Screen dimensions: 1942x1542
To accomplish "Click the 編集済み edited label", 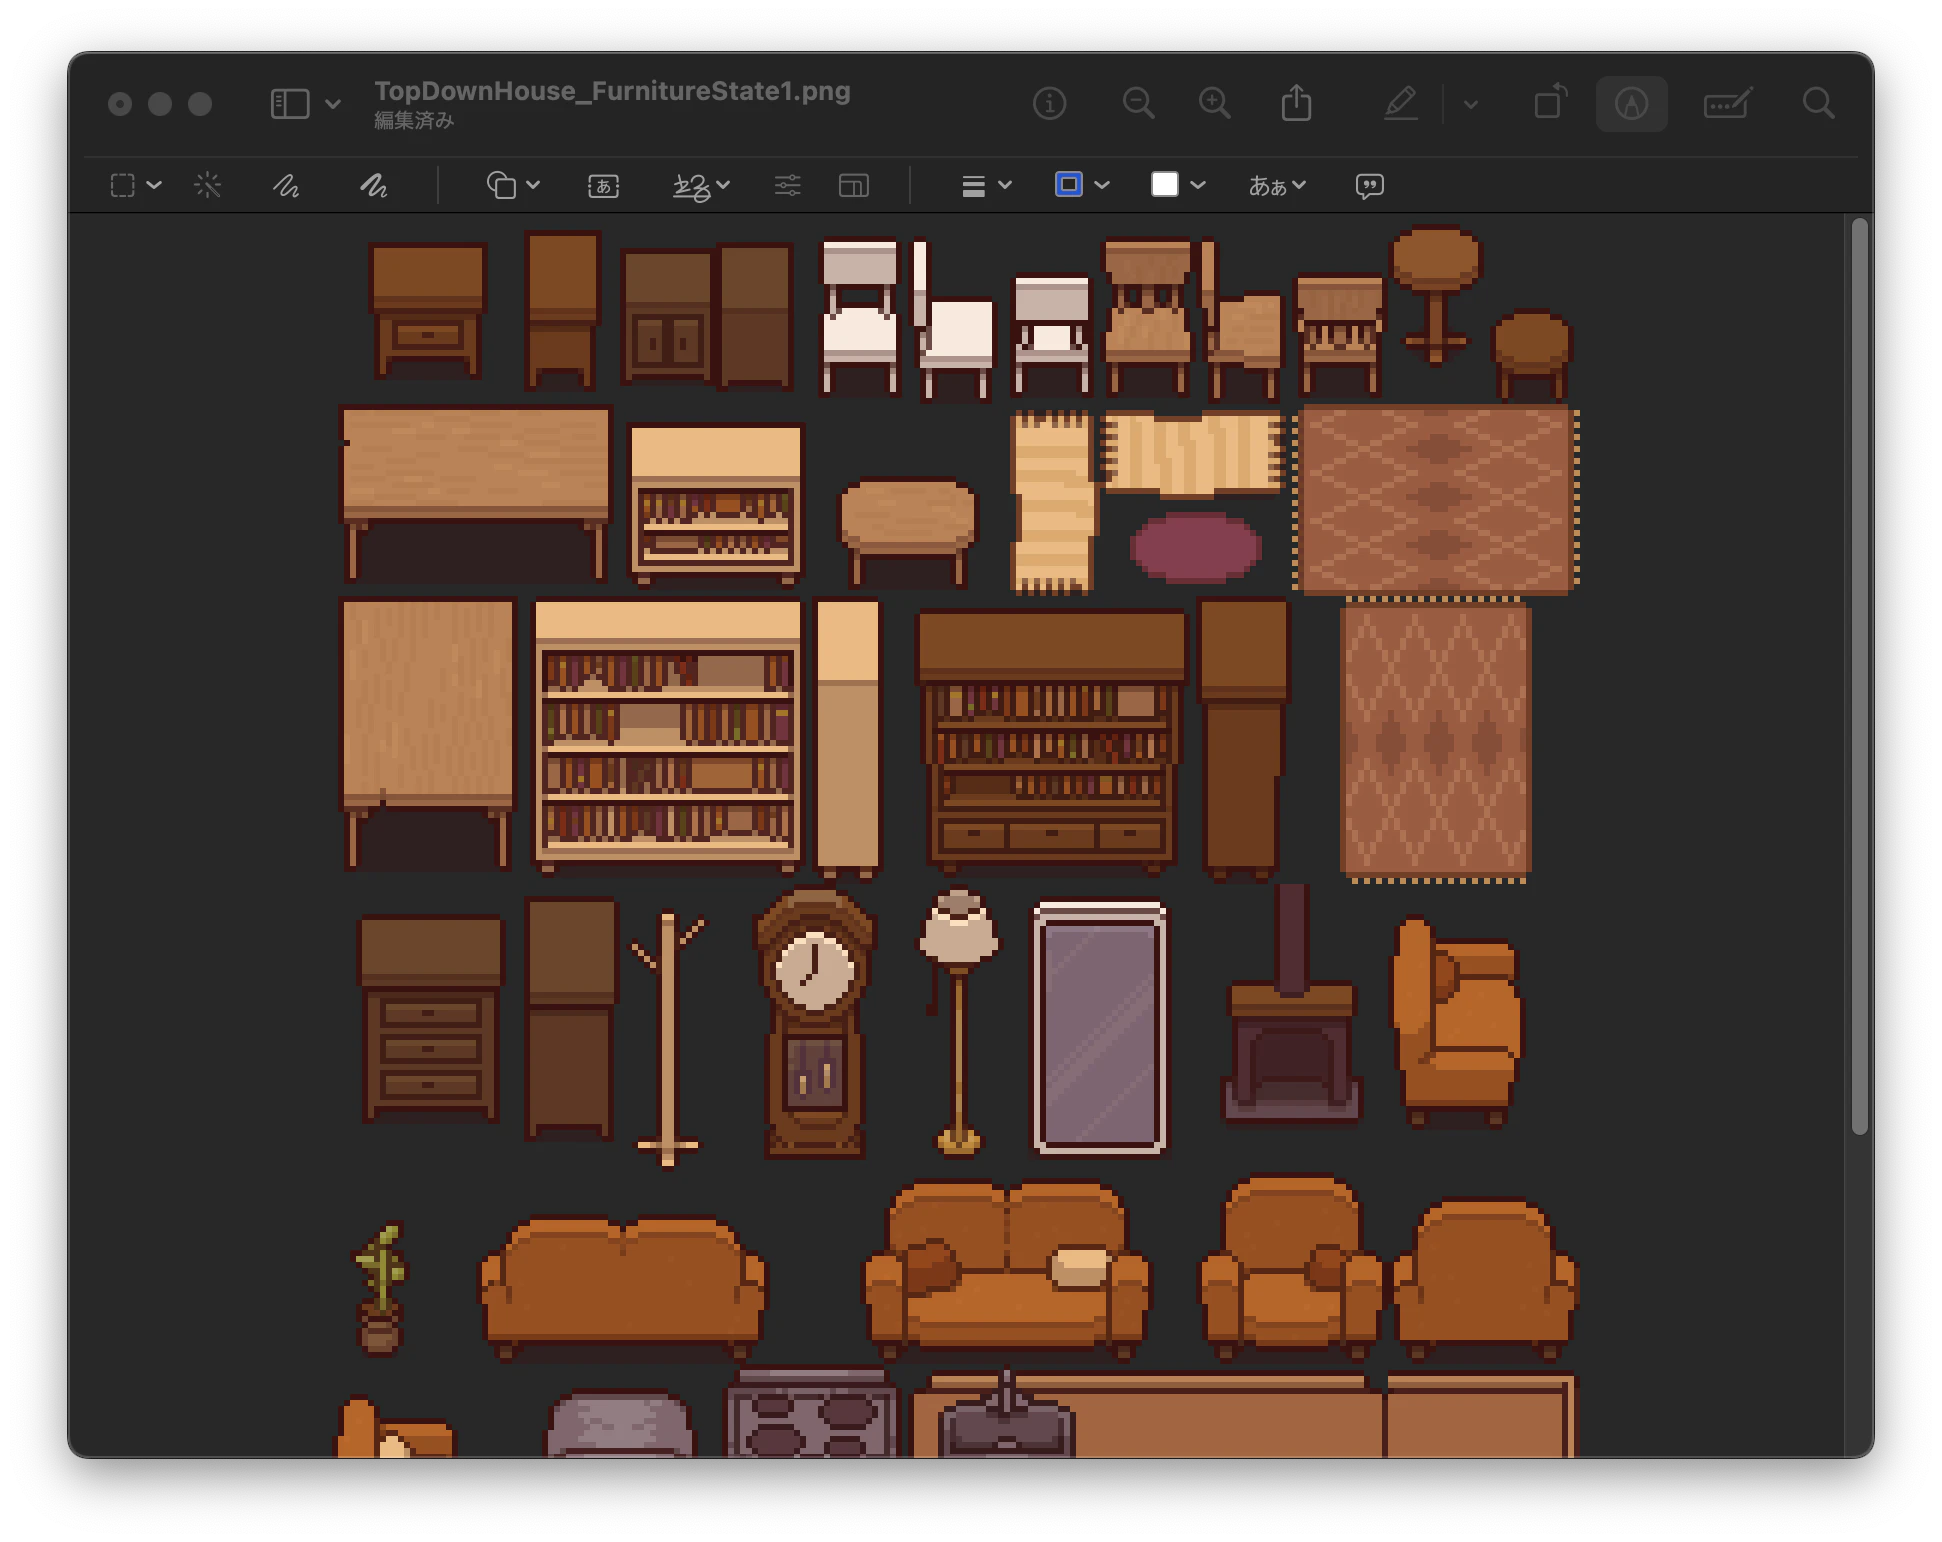I will (x=414, y=121).
